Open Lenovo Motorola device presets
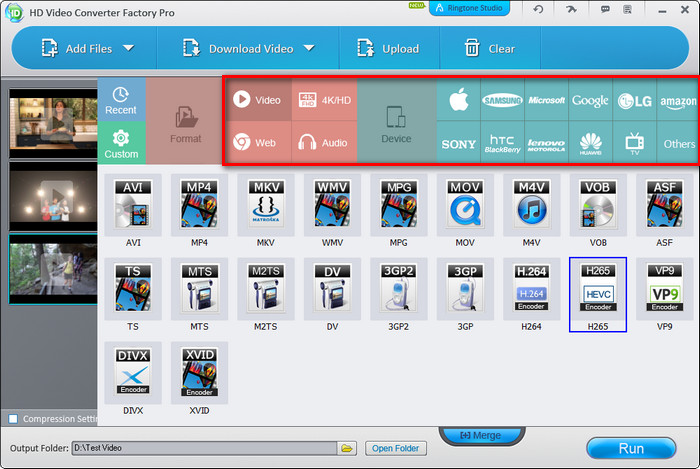This screenshot has height=469, width=700. click(546, 142)
